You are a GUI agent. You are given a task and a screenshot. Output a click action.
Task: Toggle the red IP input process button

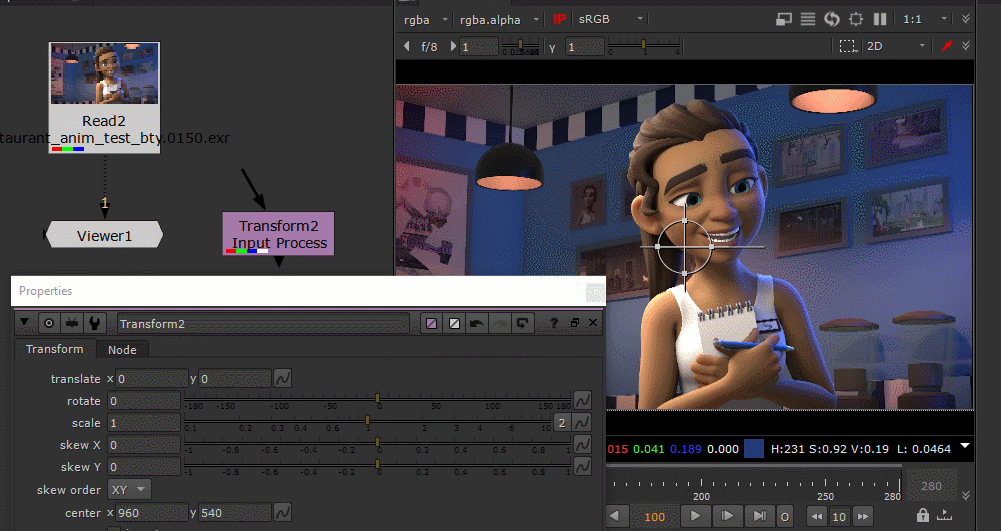(559, 19)
